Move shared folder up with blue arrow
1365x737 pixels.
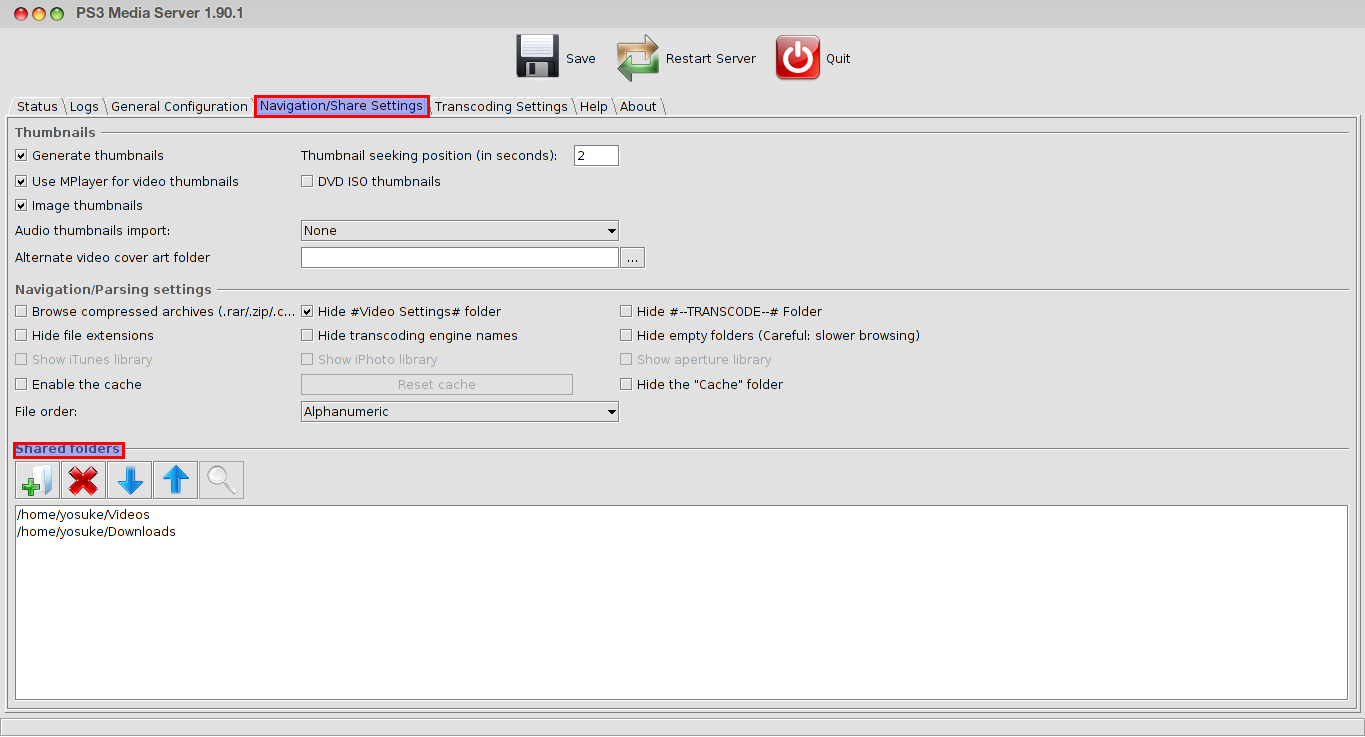tap(175, 481)
